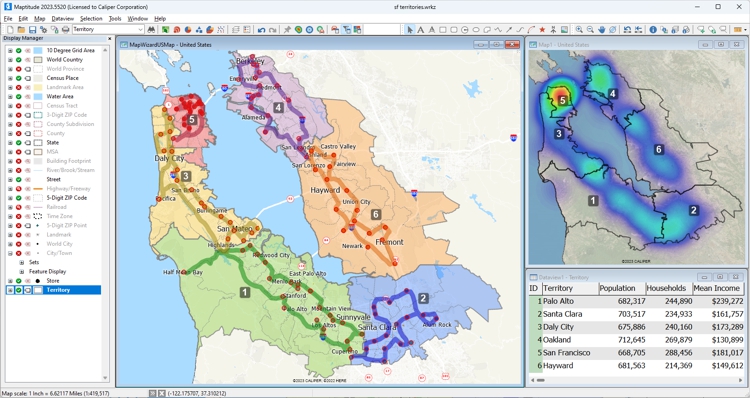Open the Selection menu
Screen dimensions: 750x398
point(91,19)
